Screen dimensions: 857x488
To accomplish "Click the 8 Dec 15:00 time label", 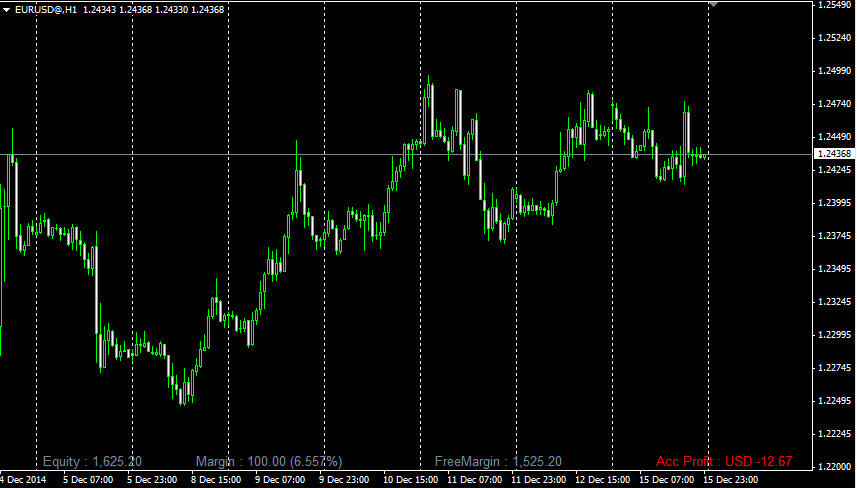I will pos(216,480).
